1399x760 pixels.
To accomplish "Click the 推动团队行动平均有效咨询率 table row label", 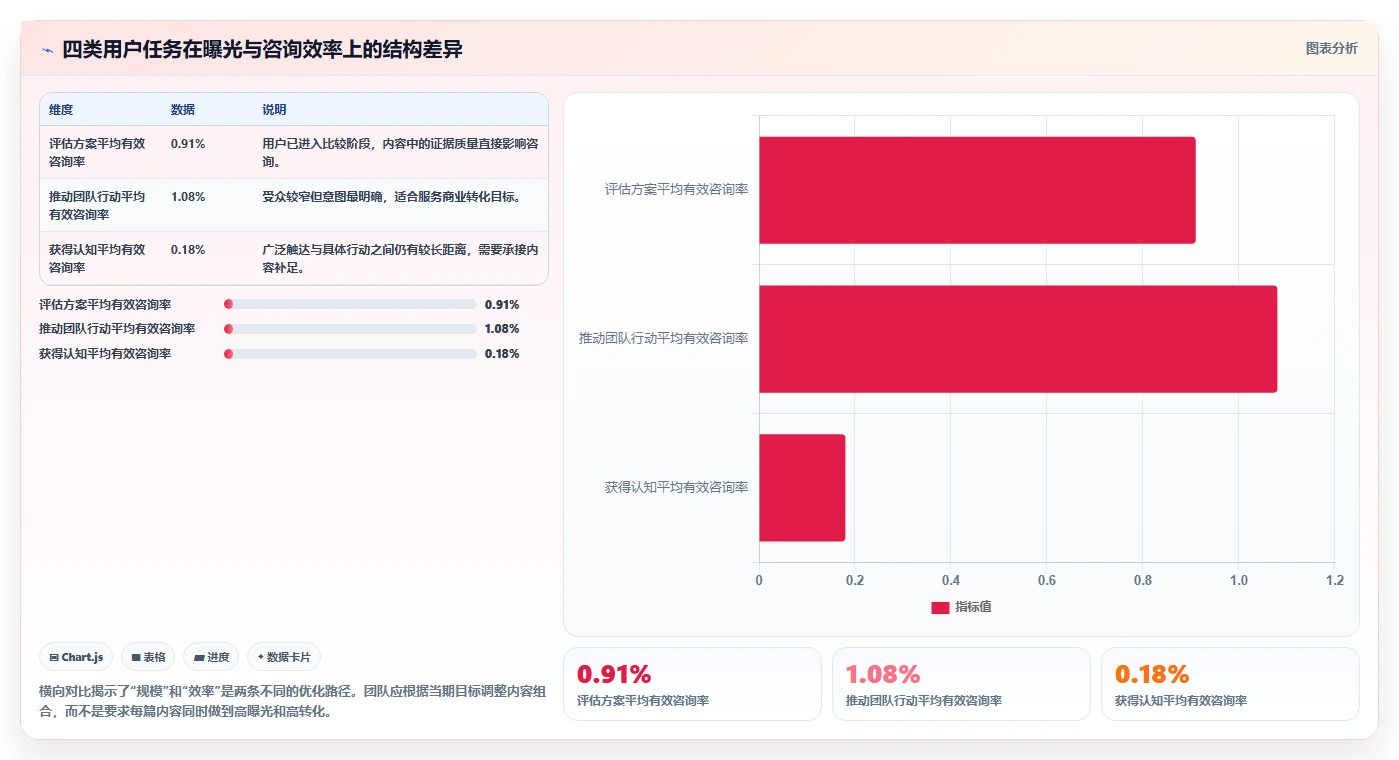I will coord(97,205).
